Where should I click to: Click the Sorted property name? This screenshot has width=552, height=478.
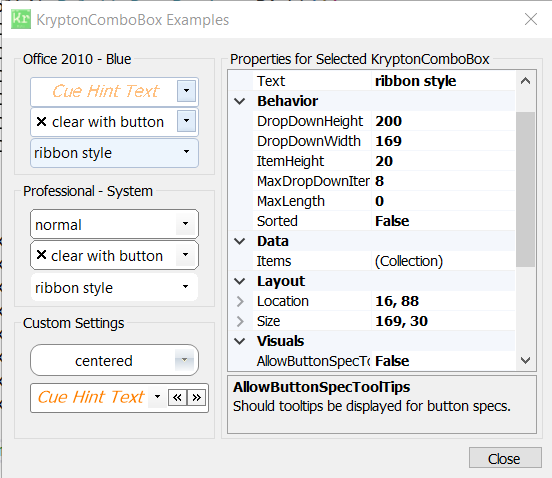tap(277, 221)
